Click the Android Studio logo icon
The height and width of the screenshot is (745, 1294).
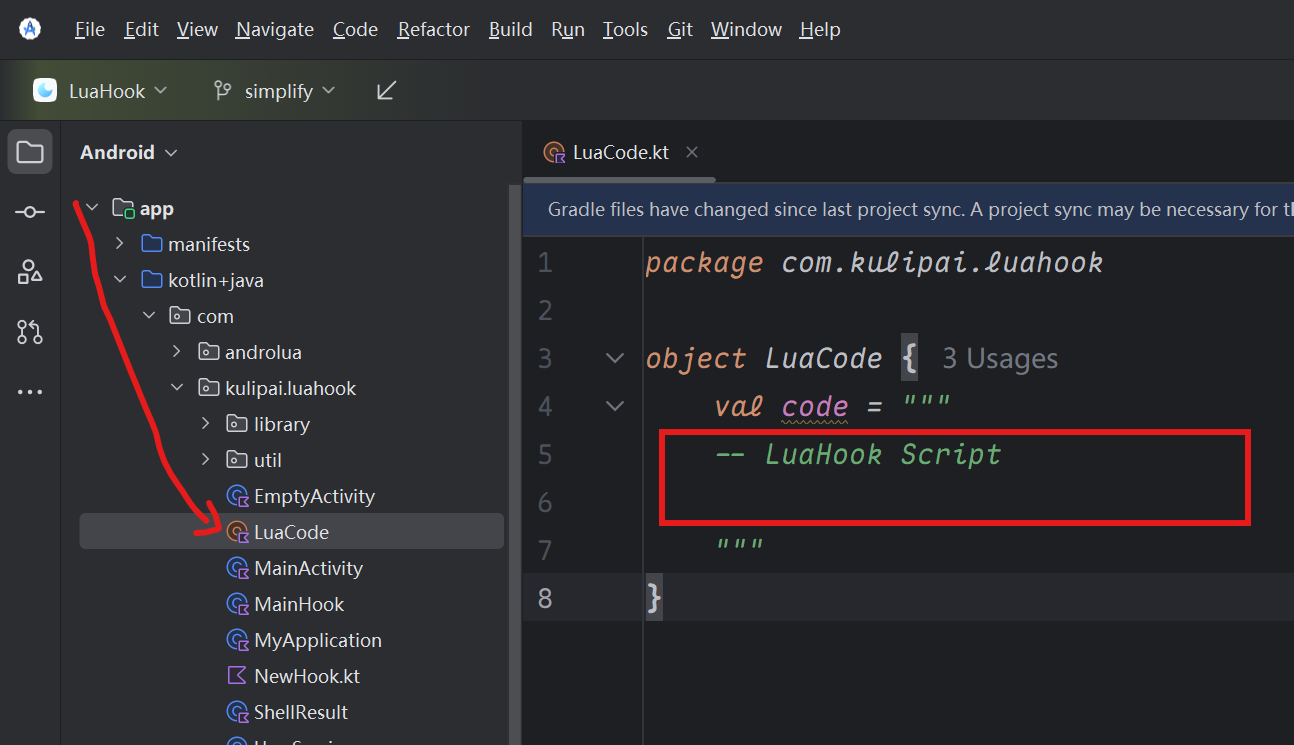pos(30,29)
